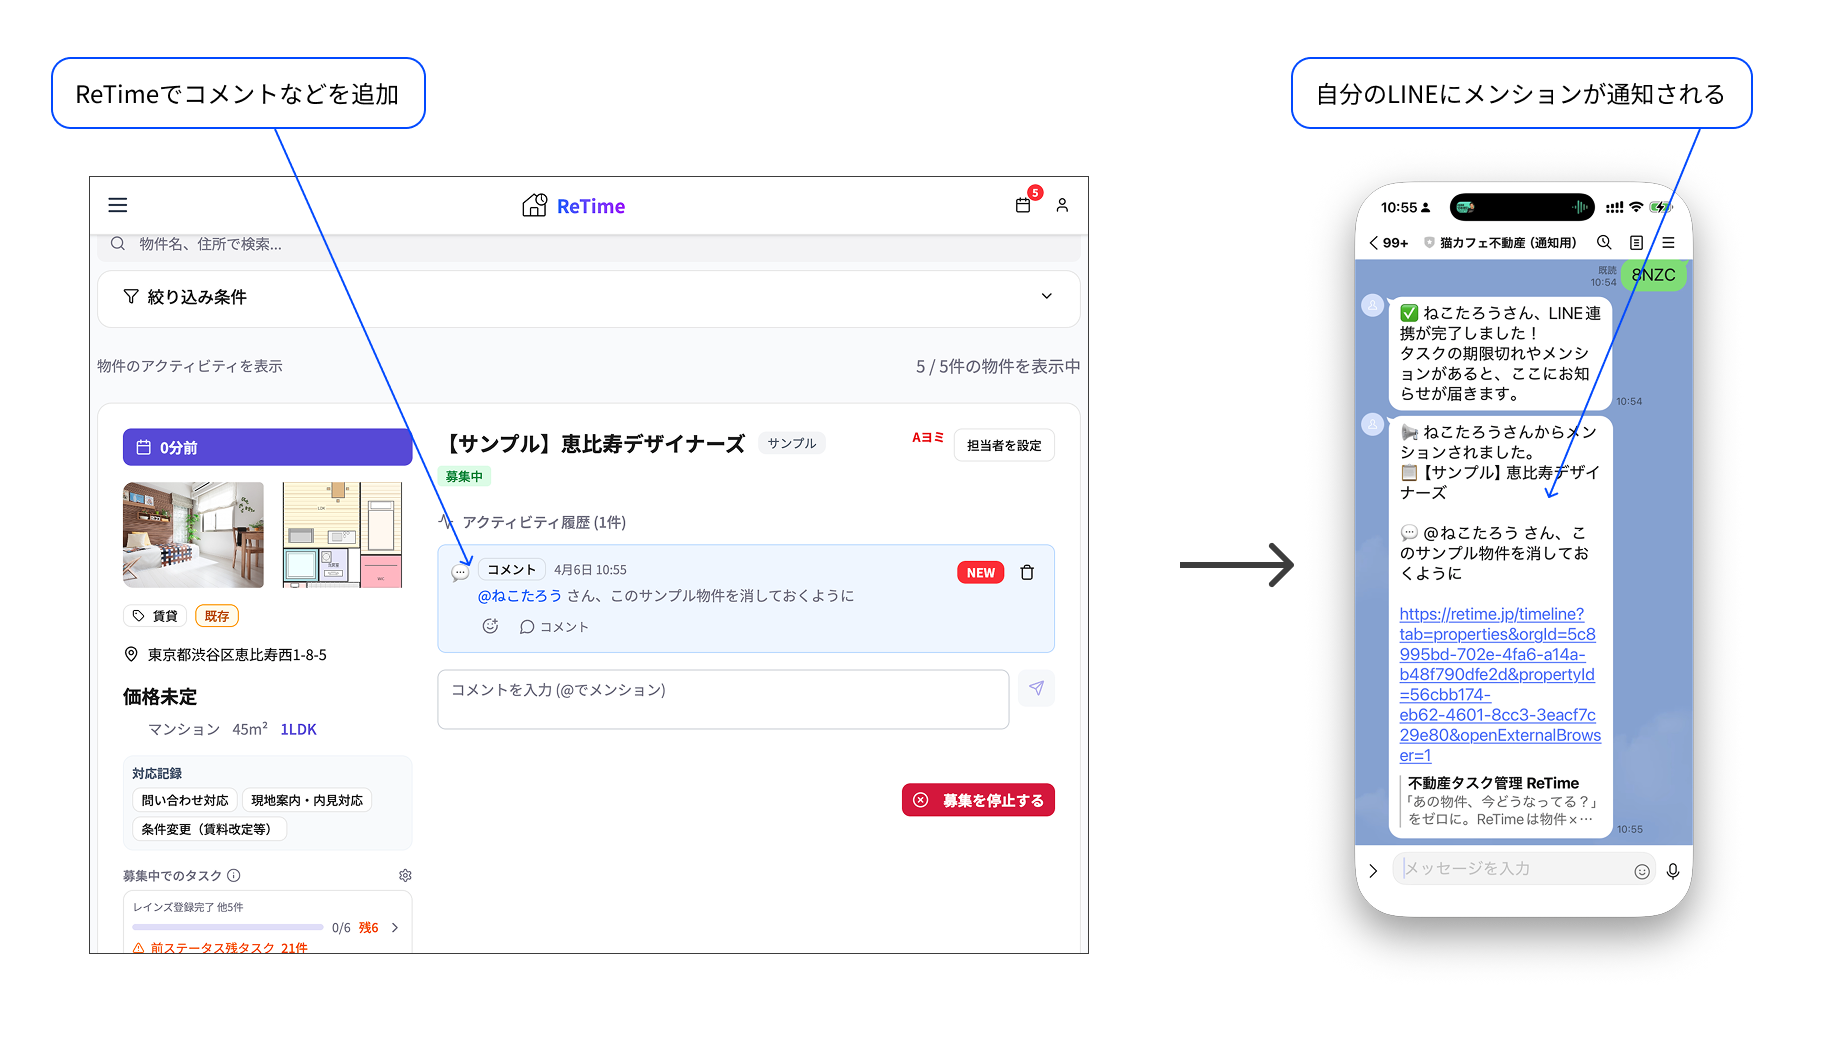
Task: Click the NEW badge on the comment
Action: (x=980, y=572)
